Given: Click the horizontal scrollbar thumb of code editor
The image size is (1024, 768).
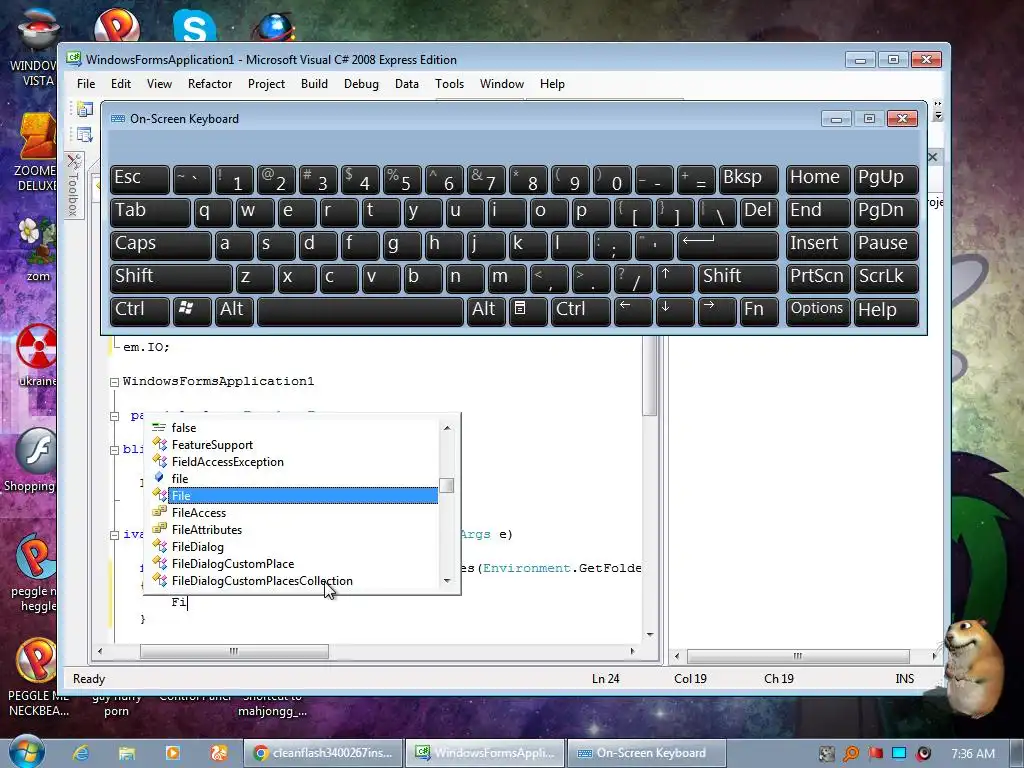Looking at the screenshot, I should pos(234,651).
